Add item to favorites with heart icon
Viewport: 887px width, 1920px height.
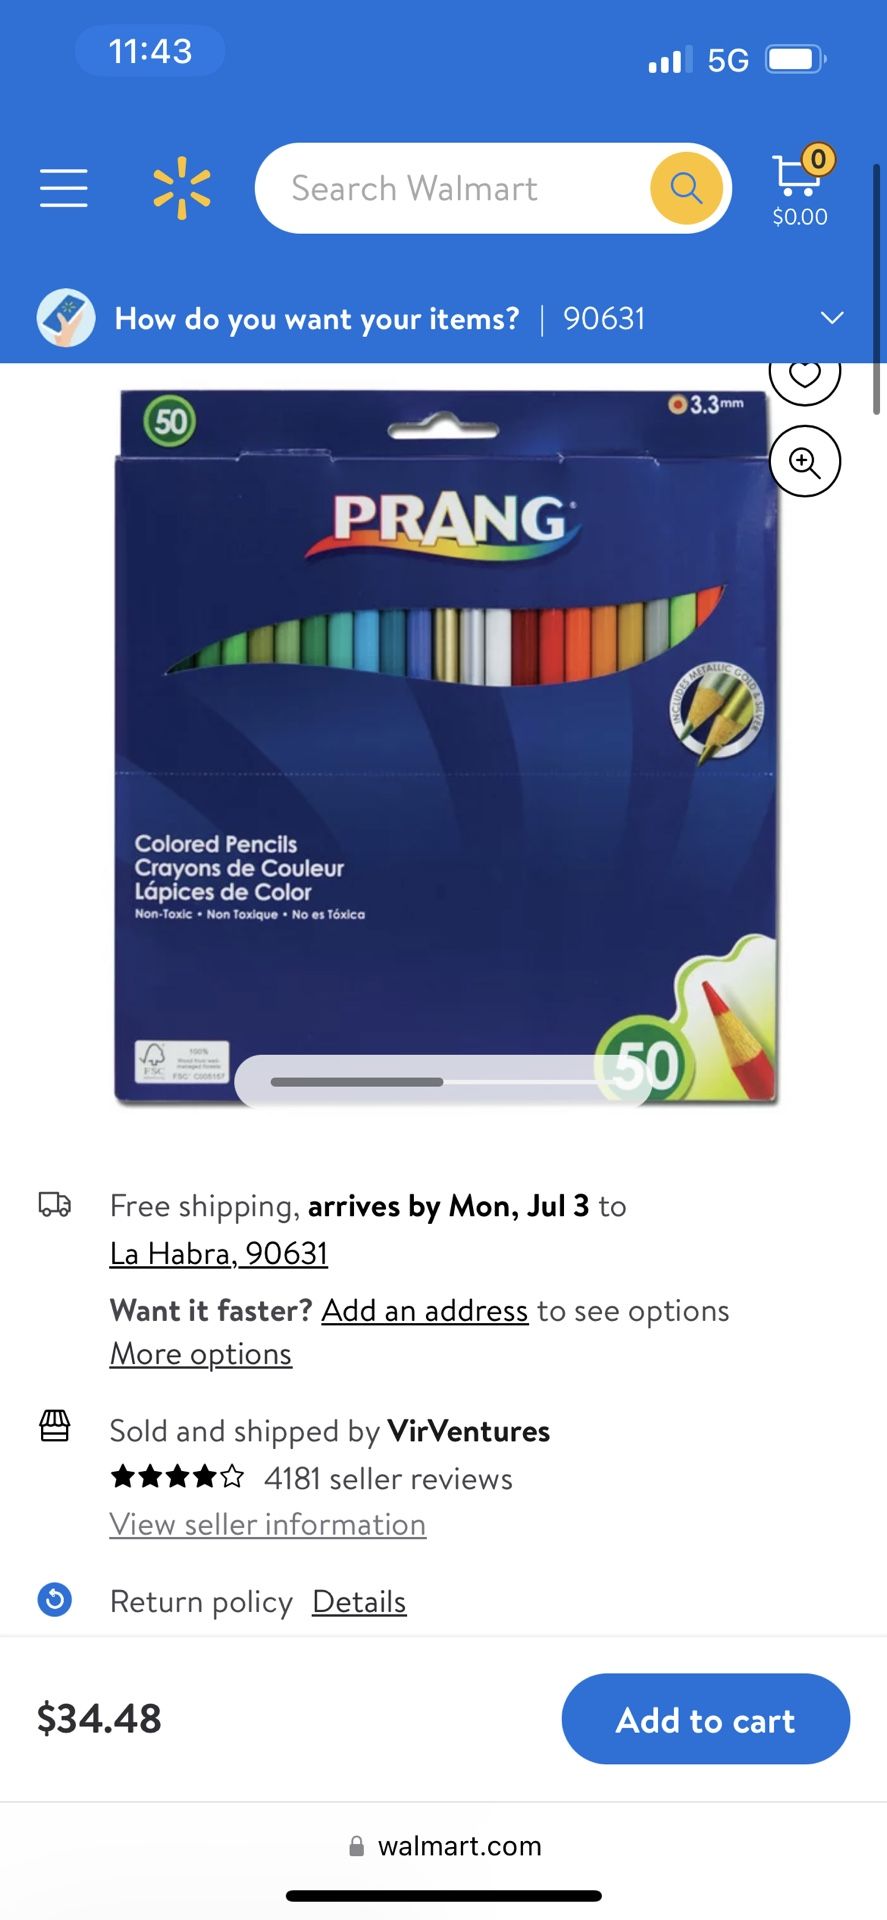pos(805,375)
